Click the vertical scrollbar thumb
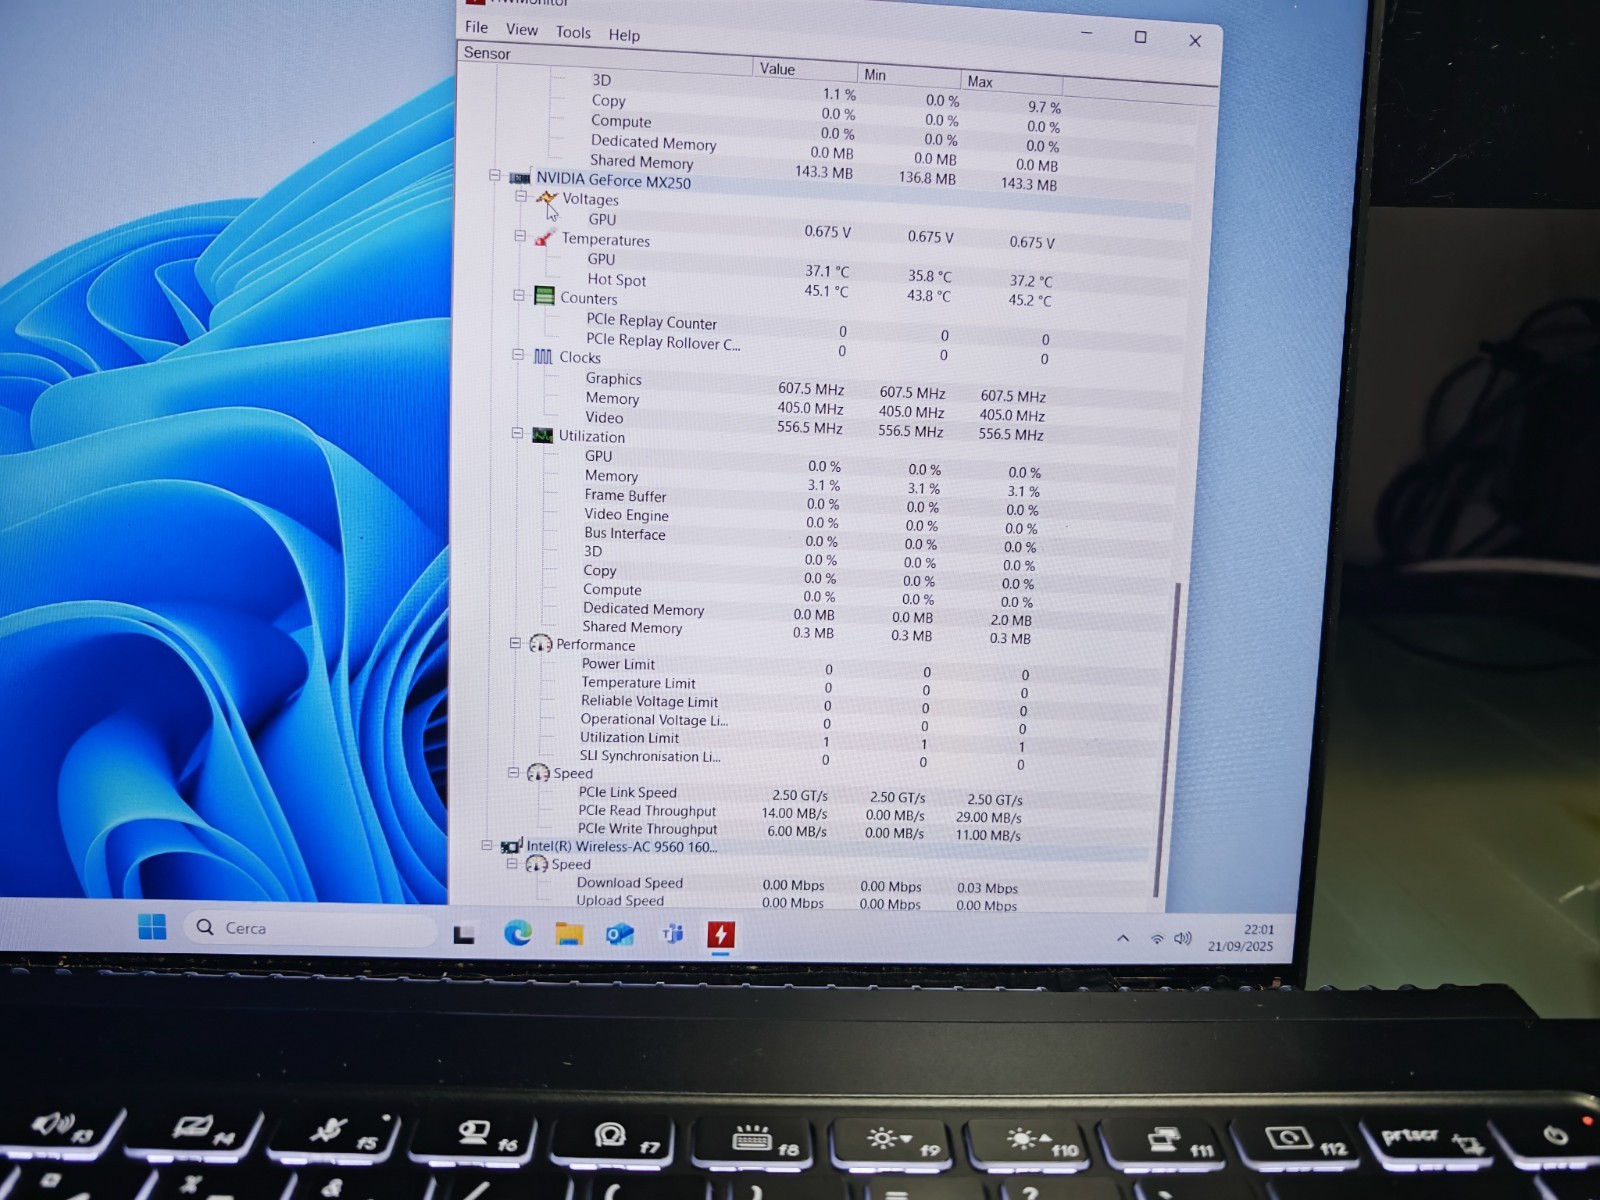This screenshot has width=1600, height=1200. (1166, 740)
